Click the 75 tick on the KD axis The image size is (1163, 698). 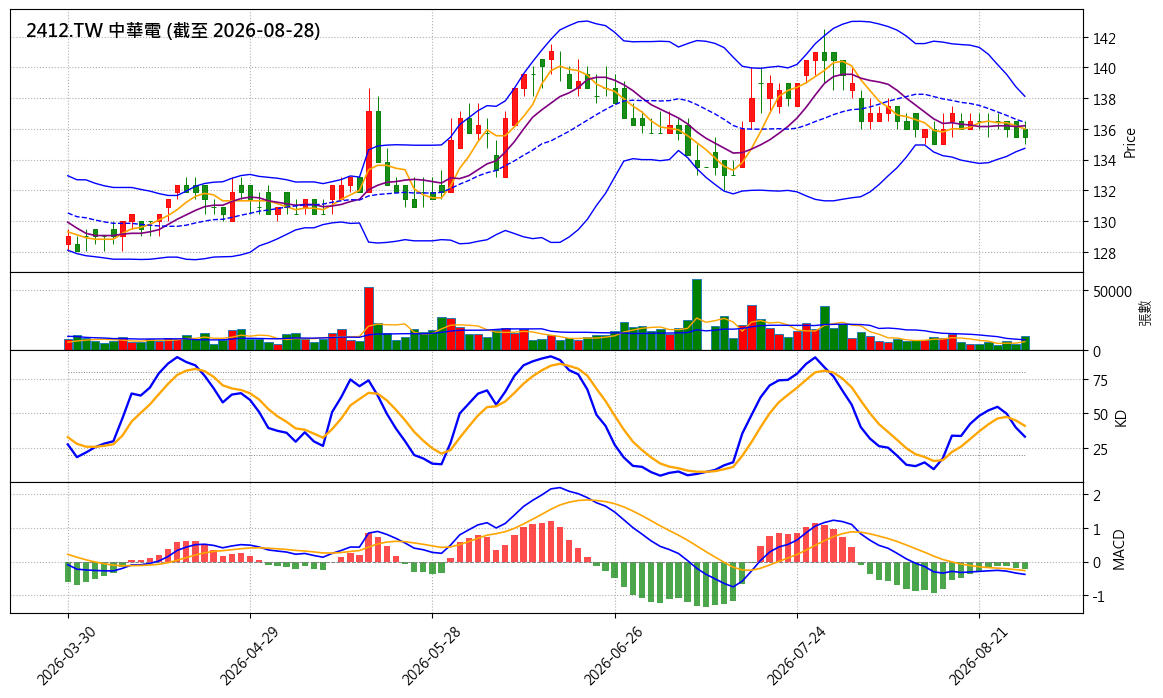point(1099,381)
